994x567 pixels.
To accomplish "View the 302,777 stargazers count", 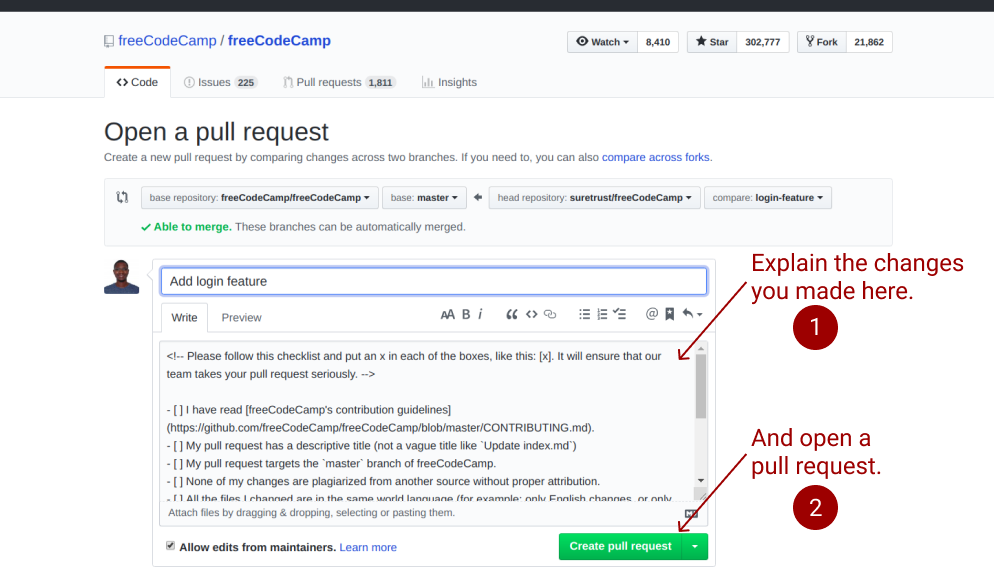I will coord(763,42).
